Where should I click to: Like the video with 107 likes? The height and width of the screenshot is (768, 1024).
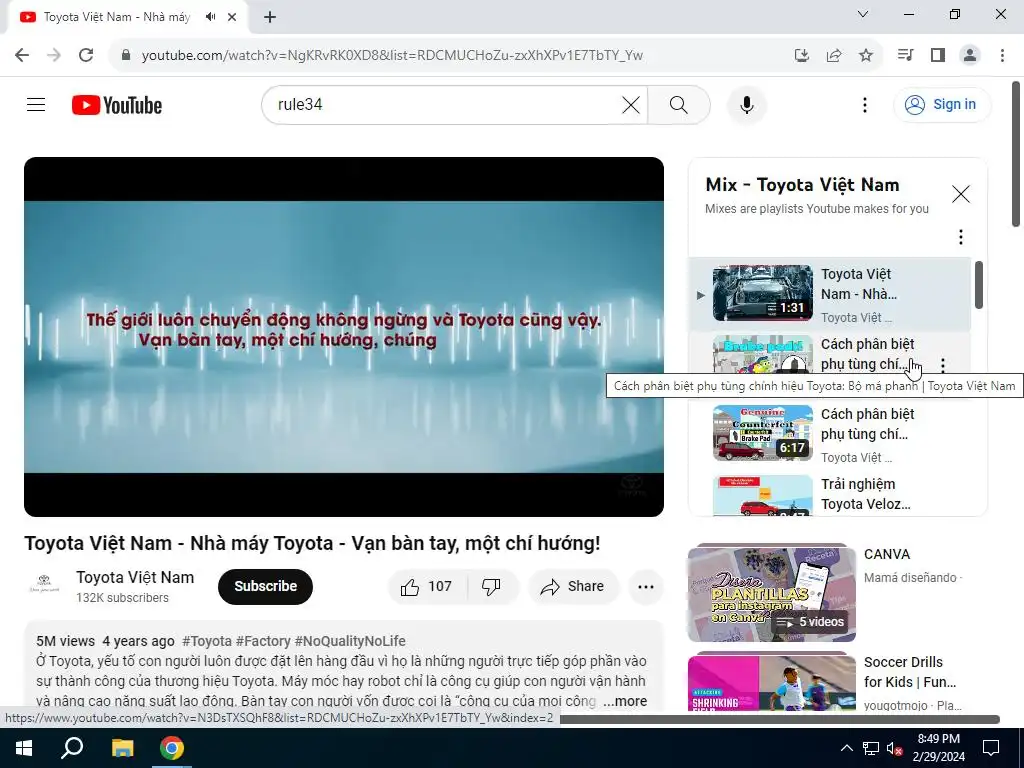click(427, 586)
